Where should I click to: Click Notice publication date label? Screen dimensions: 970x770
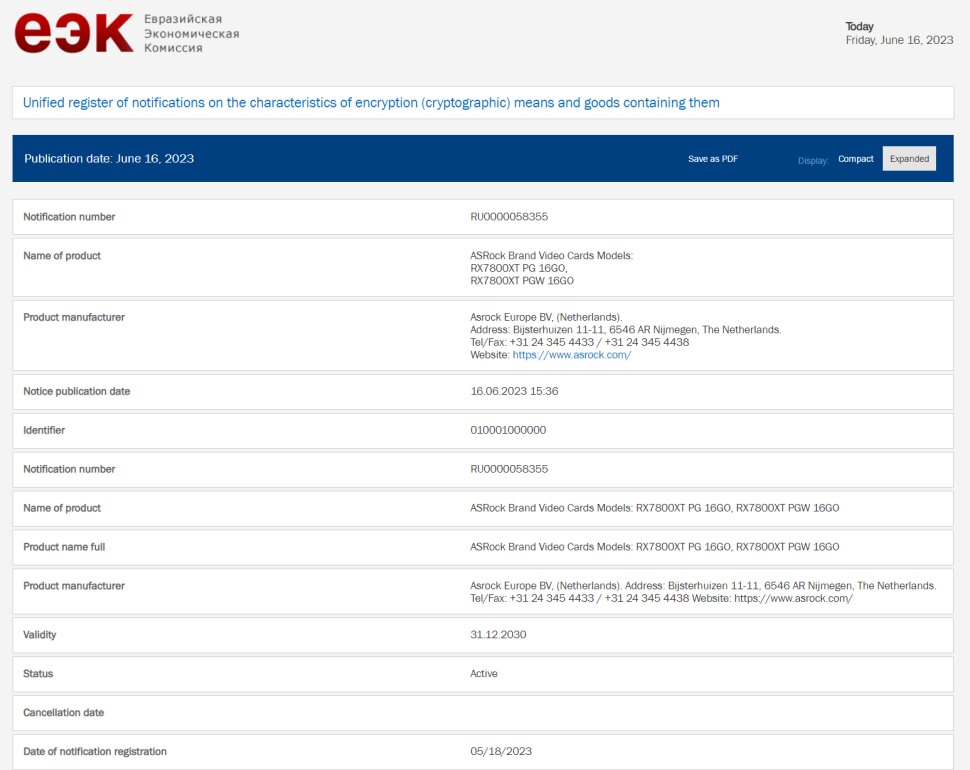point(77,391)
